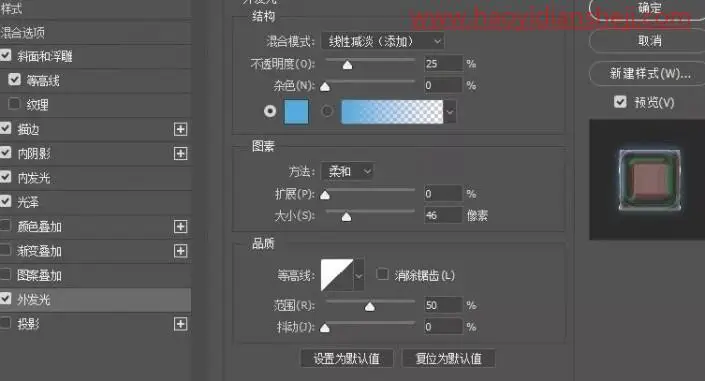This screenshot has height=381, width=705.
Task: Select the solid color radio button
Action: click(270, 111)
